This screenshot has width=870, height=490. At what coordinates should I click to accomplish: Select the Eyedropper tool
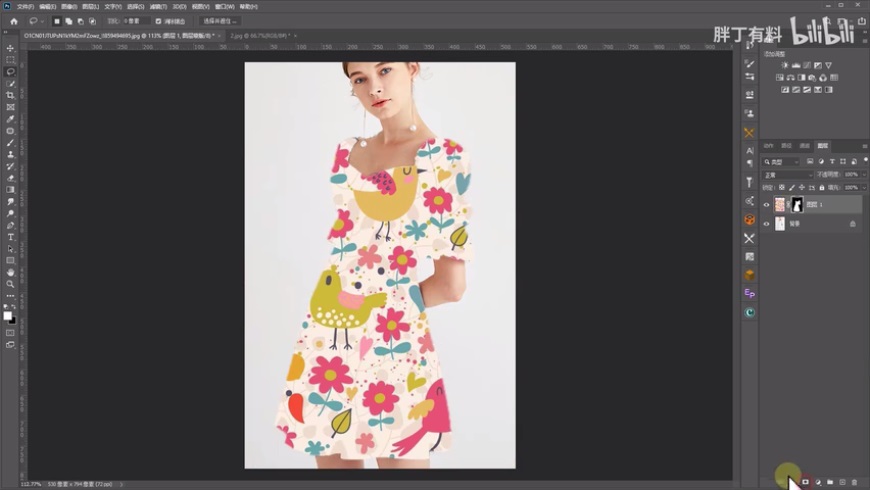tap(10, 119)
